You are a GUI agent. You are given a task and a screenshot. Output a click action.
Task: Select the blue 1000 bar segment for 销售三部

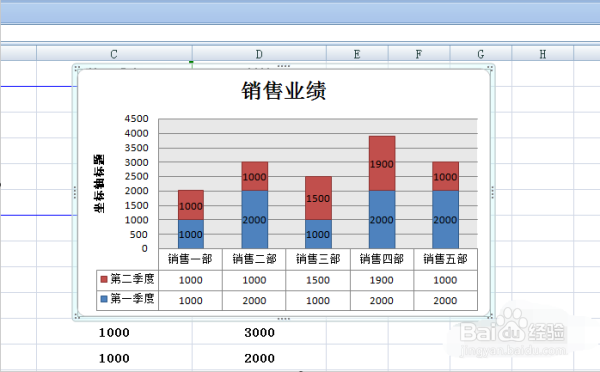coord(318,234)
